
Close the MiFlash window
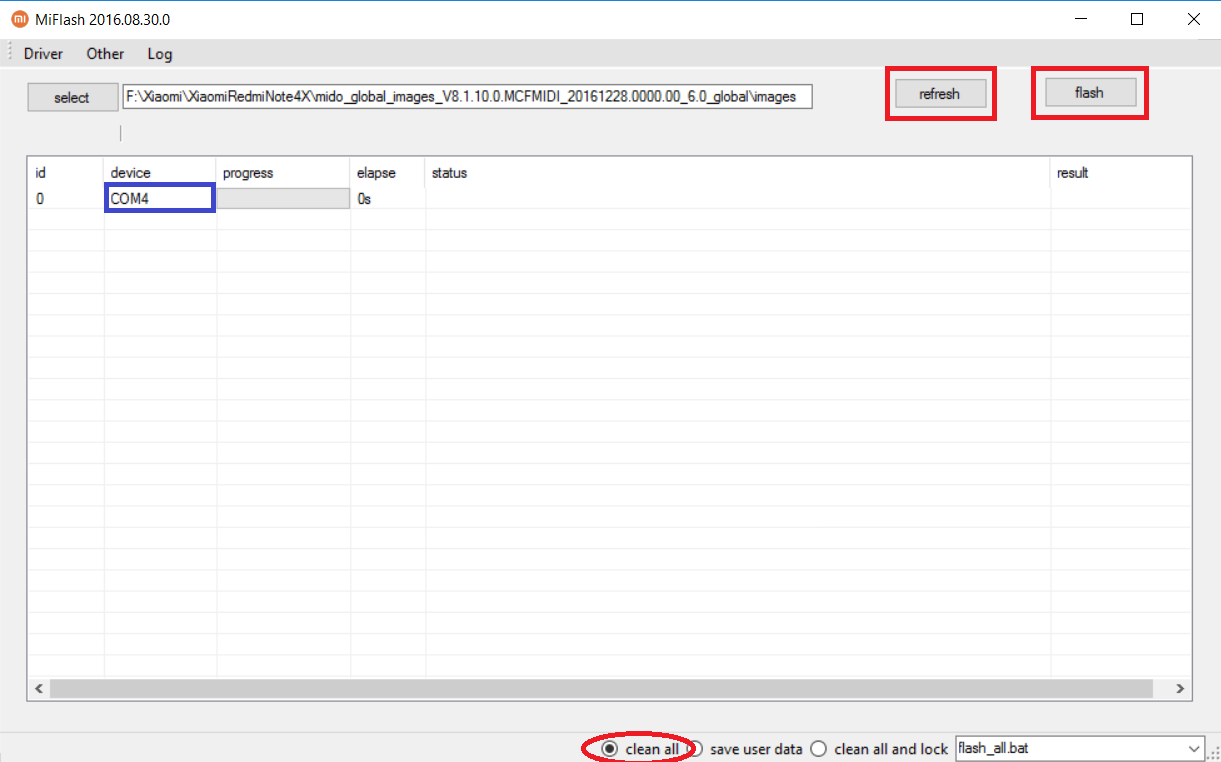pyautogui.click(x=1193, y=19)
